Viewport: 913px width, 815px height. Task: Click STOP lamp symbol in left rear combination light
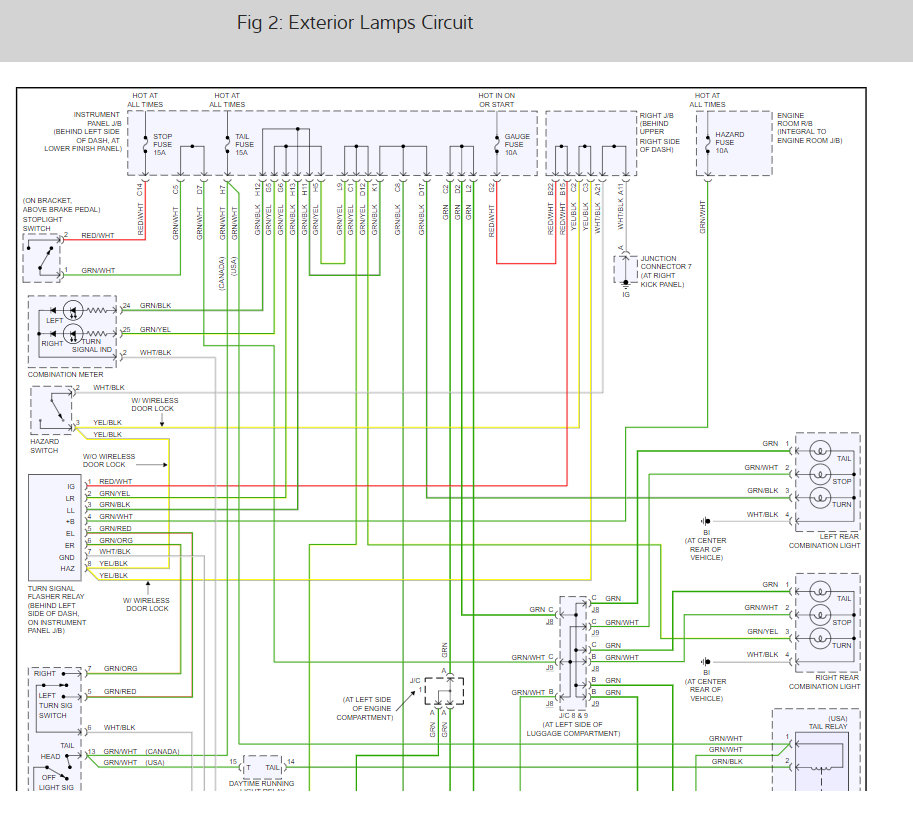coord(820,474)
